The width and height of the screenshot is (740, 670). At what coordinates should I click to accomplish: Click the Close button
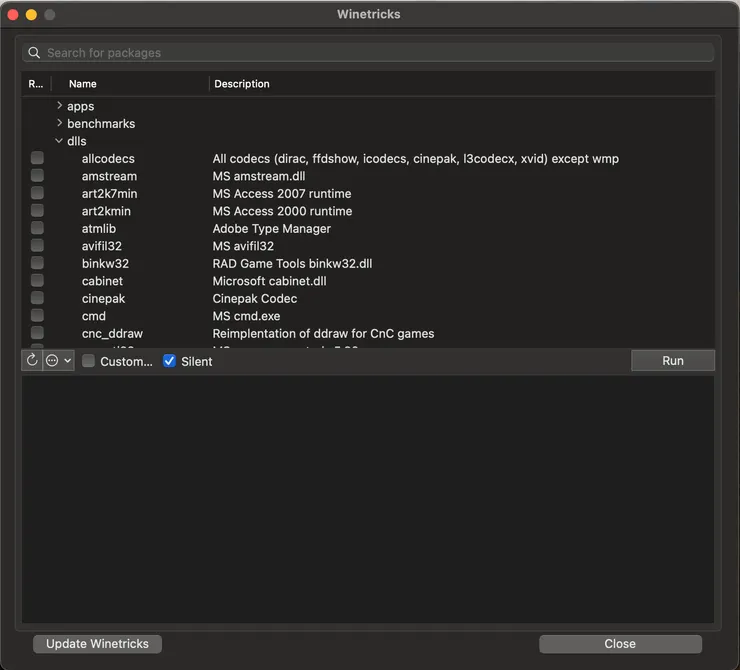pyautogui.click(x=620, y=644)
